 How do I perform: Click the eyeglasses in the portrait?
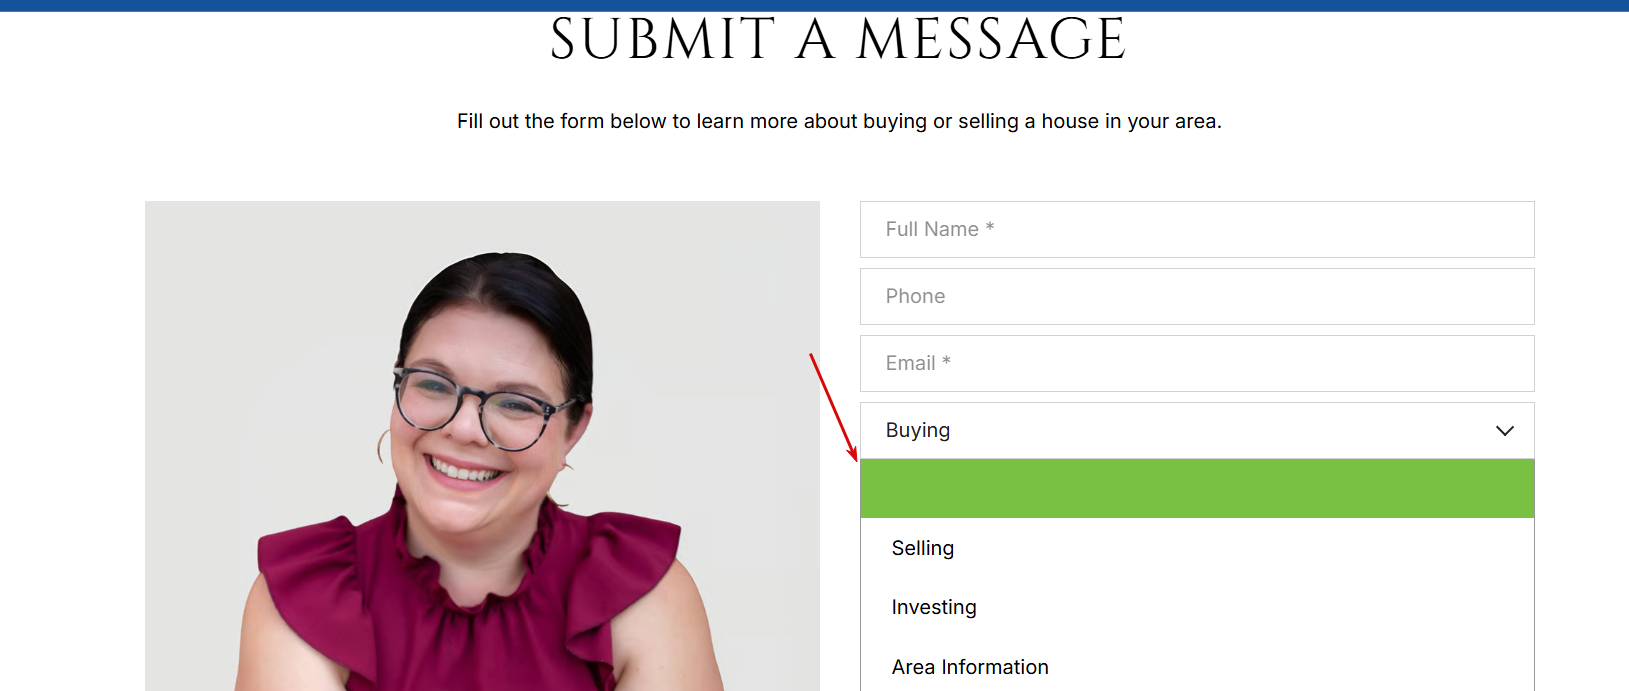click(x=483, y=408)
